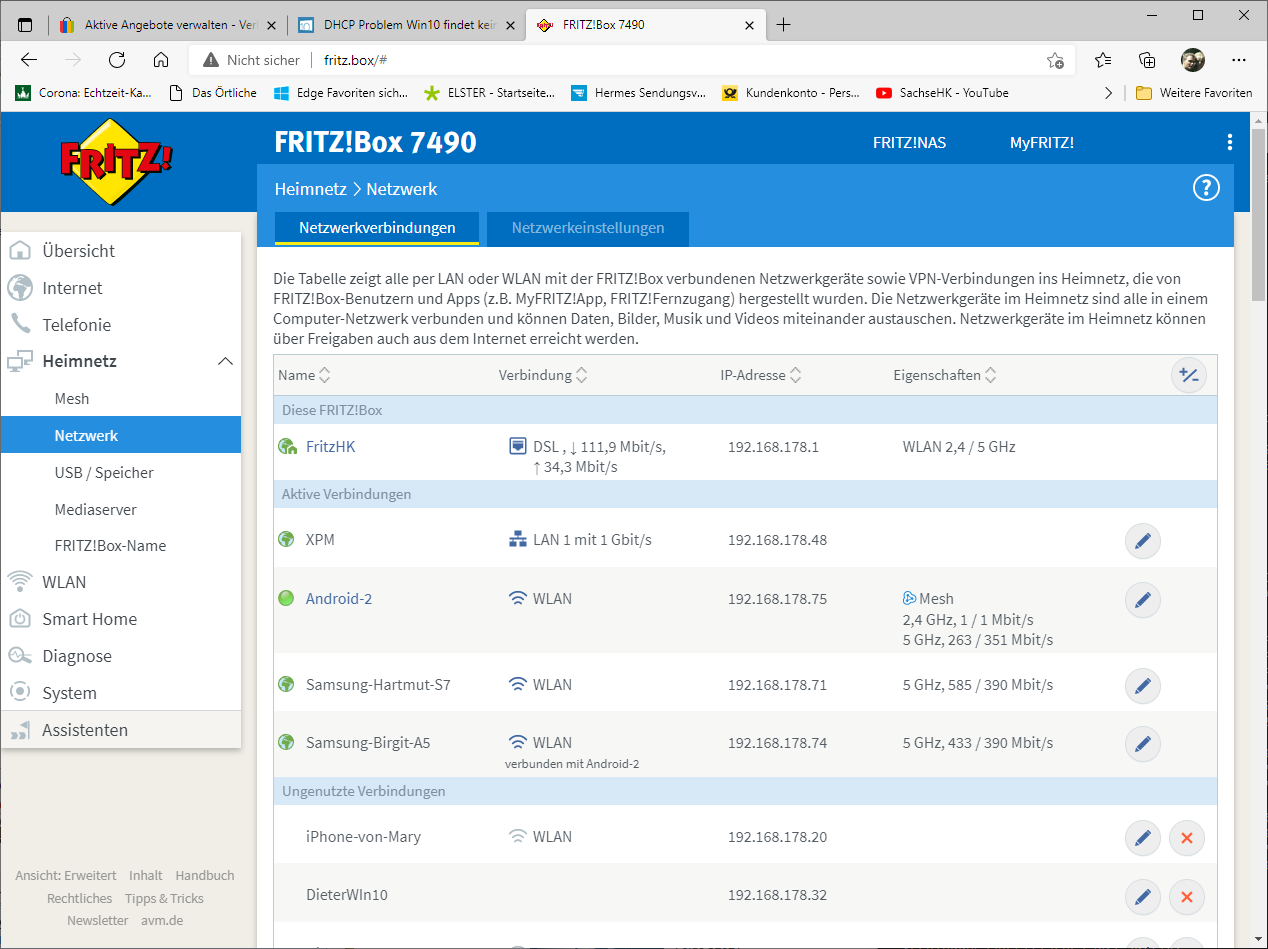1268x949 pixels.
Task: Open the FRITZ!Box help question mark icon
Action: [x=1207, y=188]
